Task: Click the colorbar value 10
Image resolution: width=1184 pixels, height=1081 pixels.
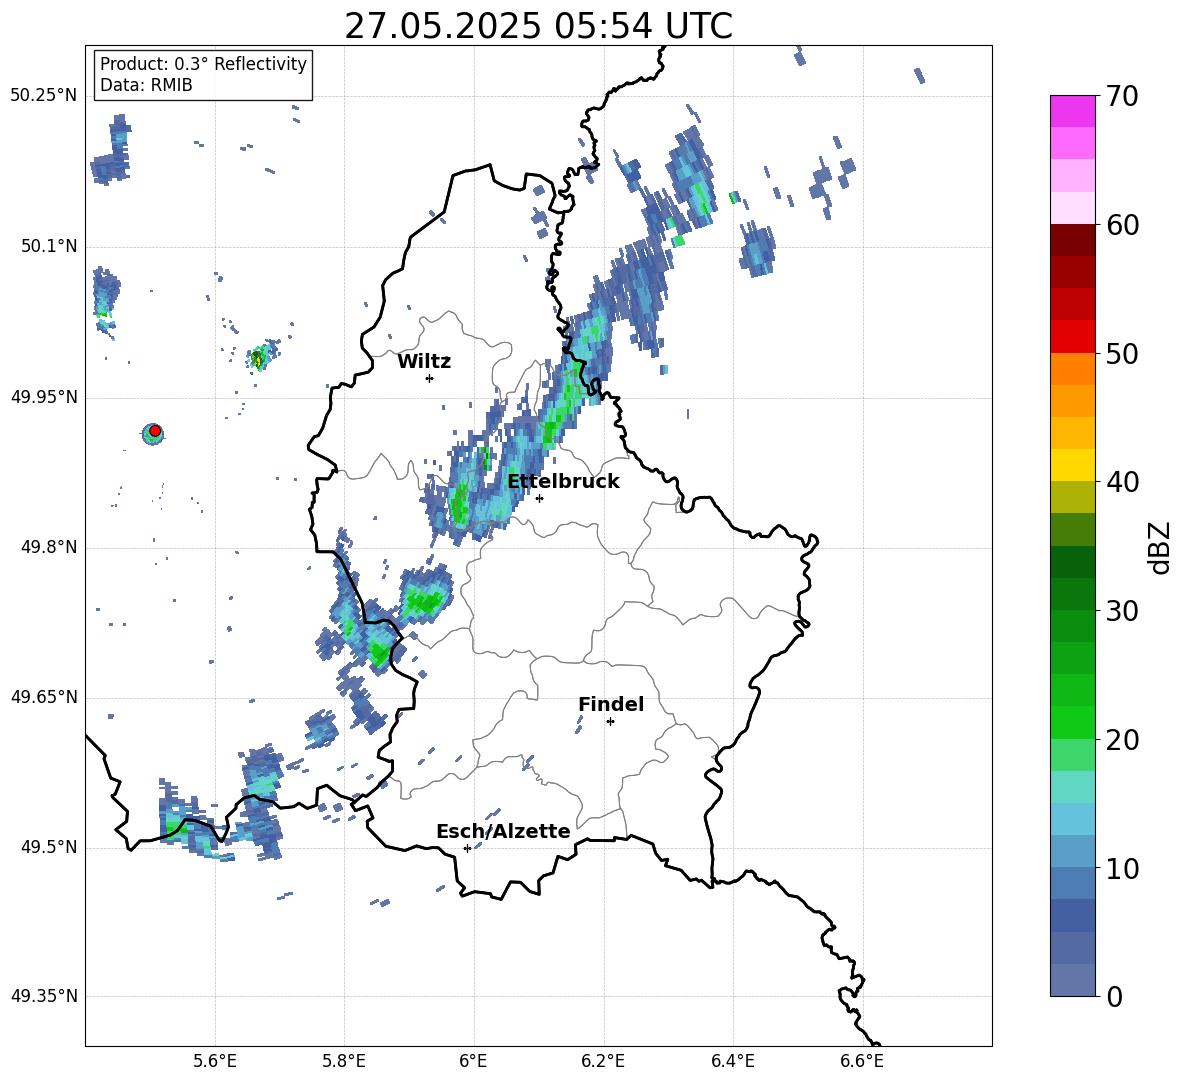Action: [1121, 869]
